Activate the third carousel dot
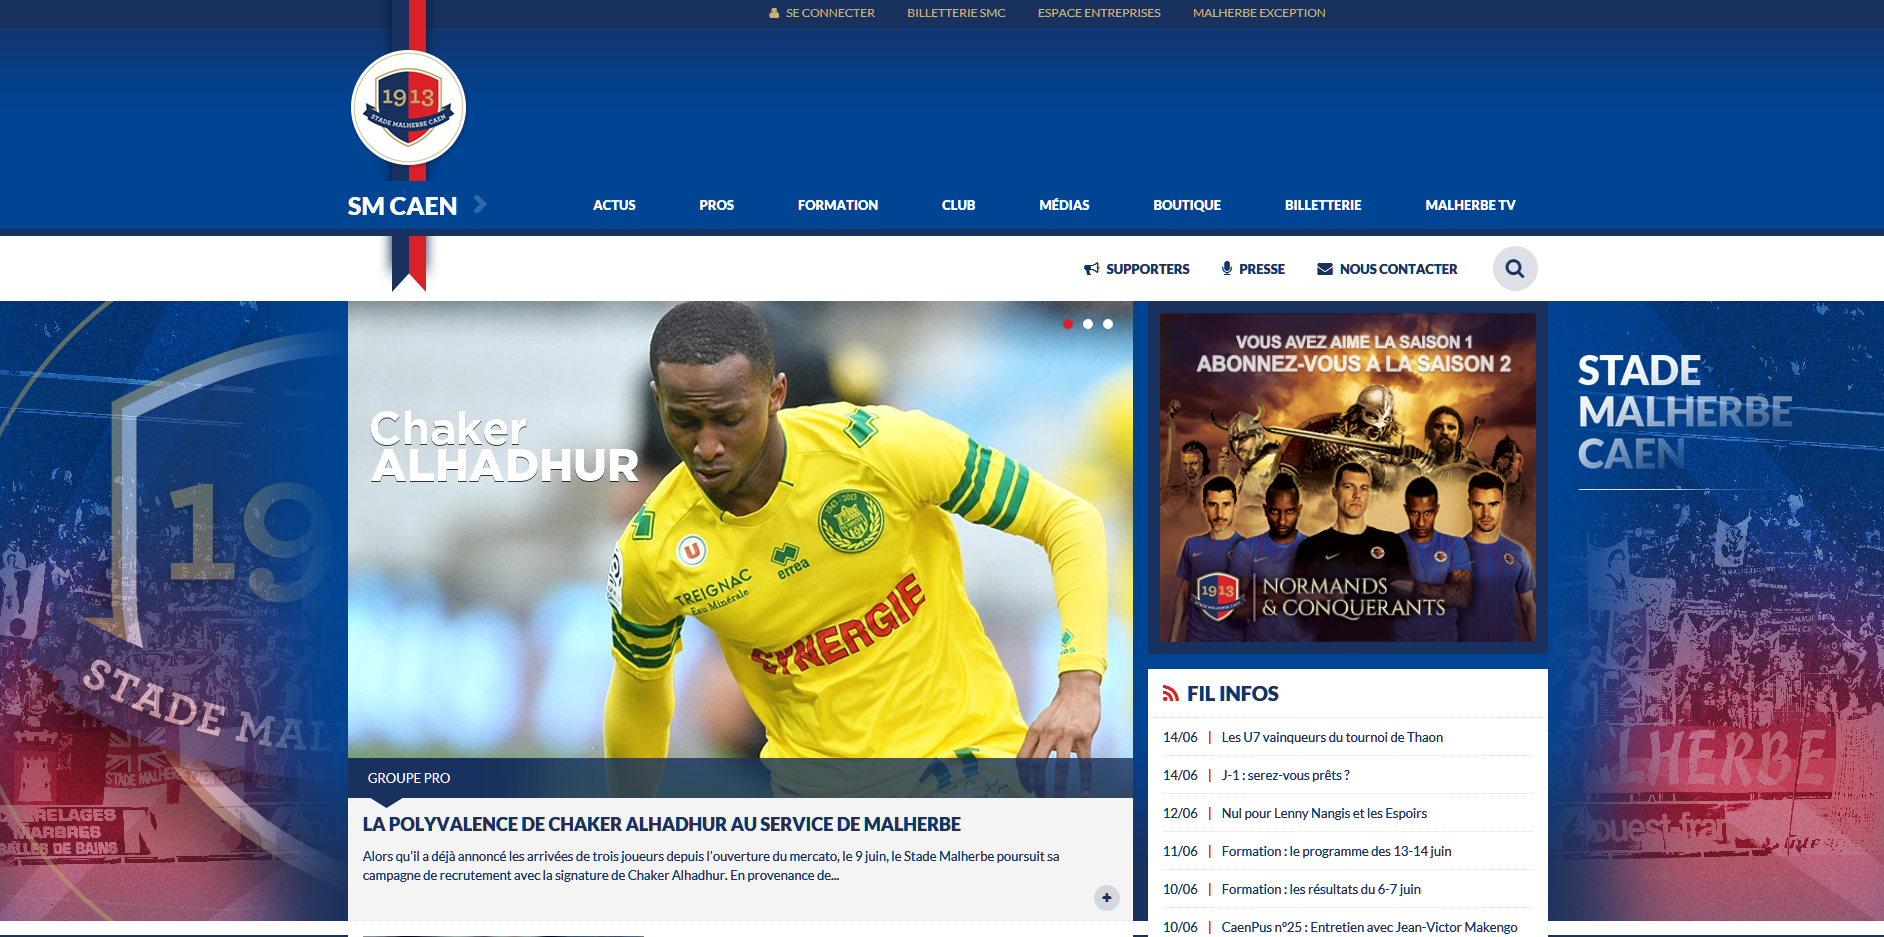1884x937 pixels. (x=1107, y=323)
